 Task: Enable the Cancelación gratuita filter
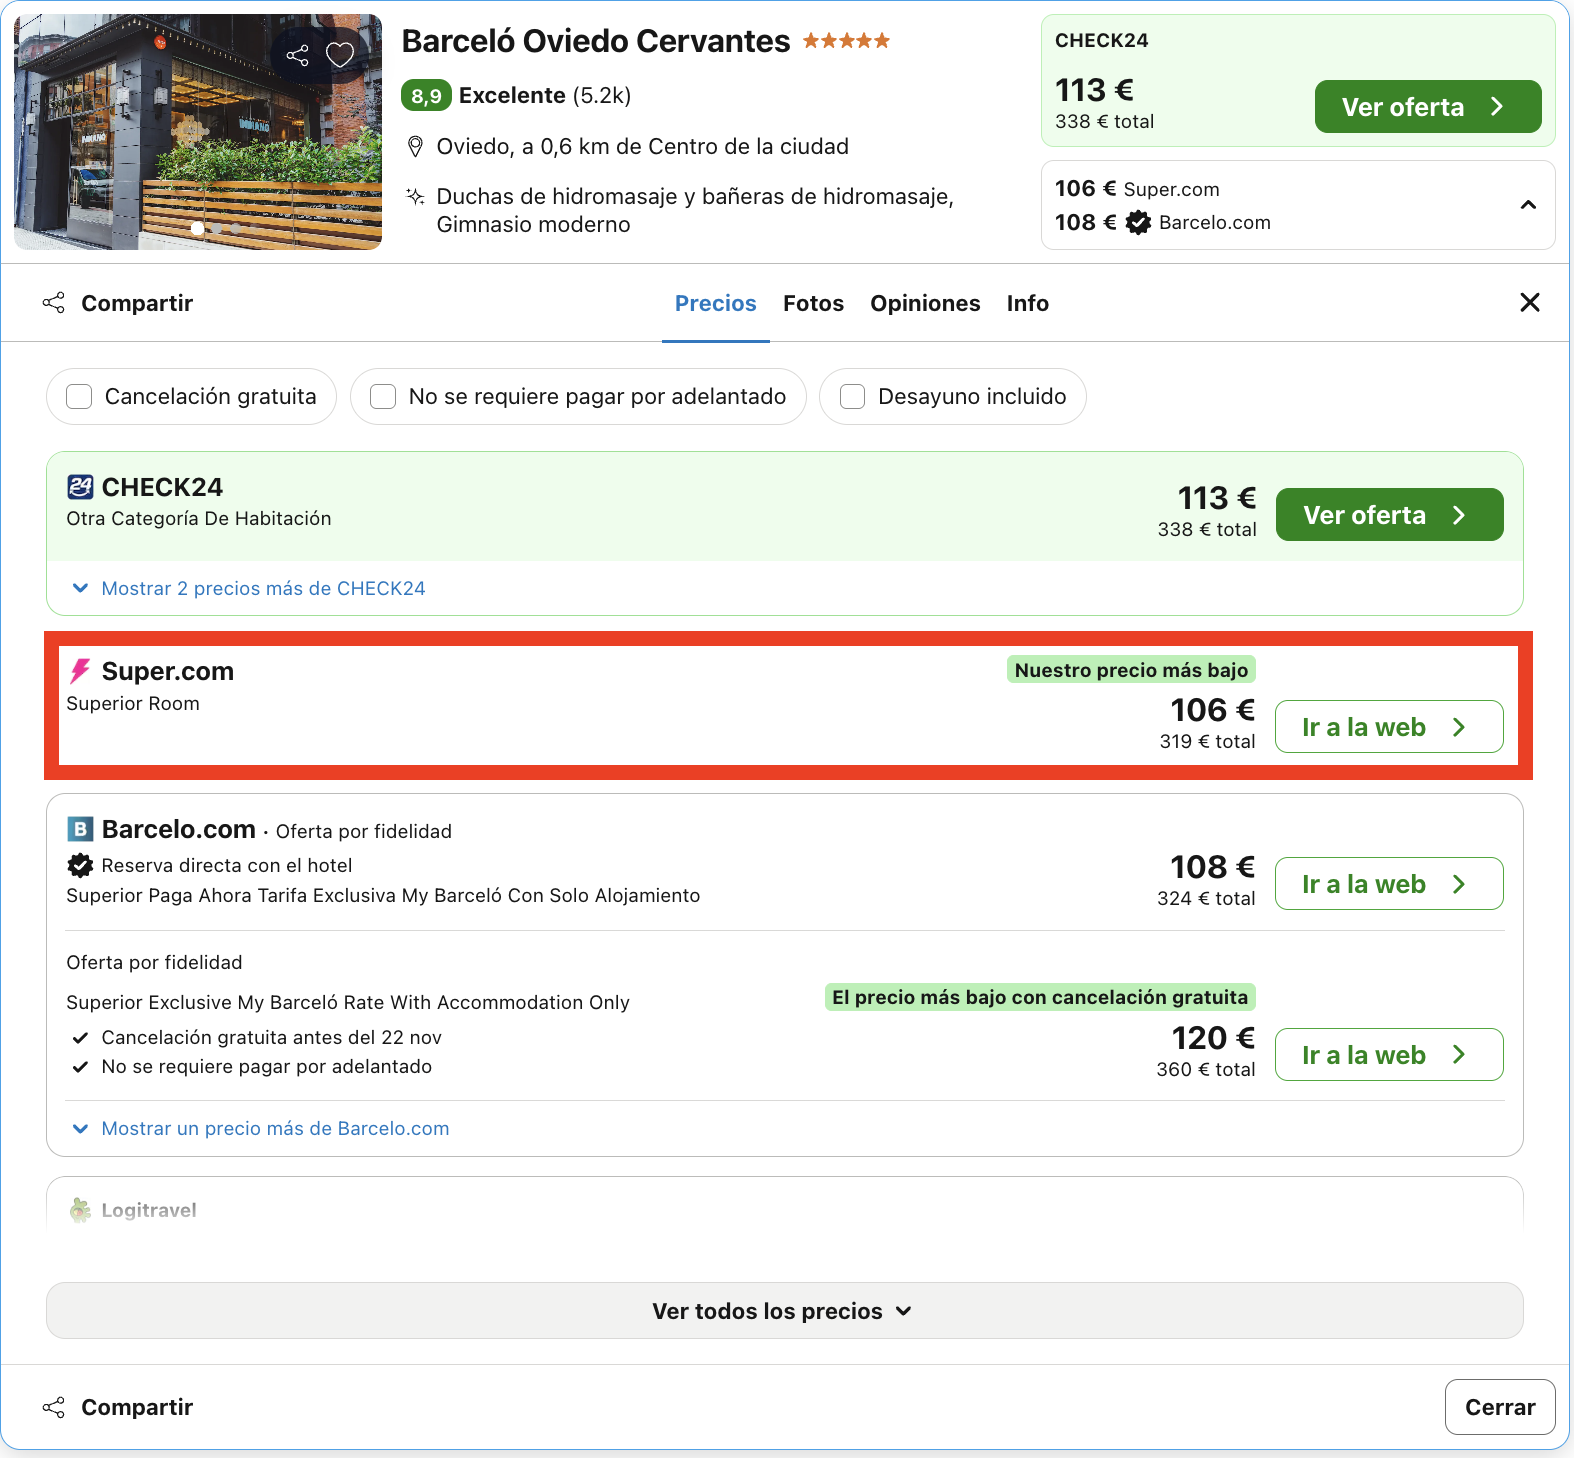pyautogui.click(x=79, y=397)
